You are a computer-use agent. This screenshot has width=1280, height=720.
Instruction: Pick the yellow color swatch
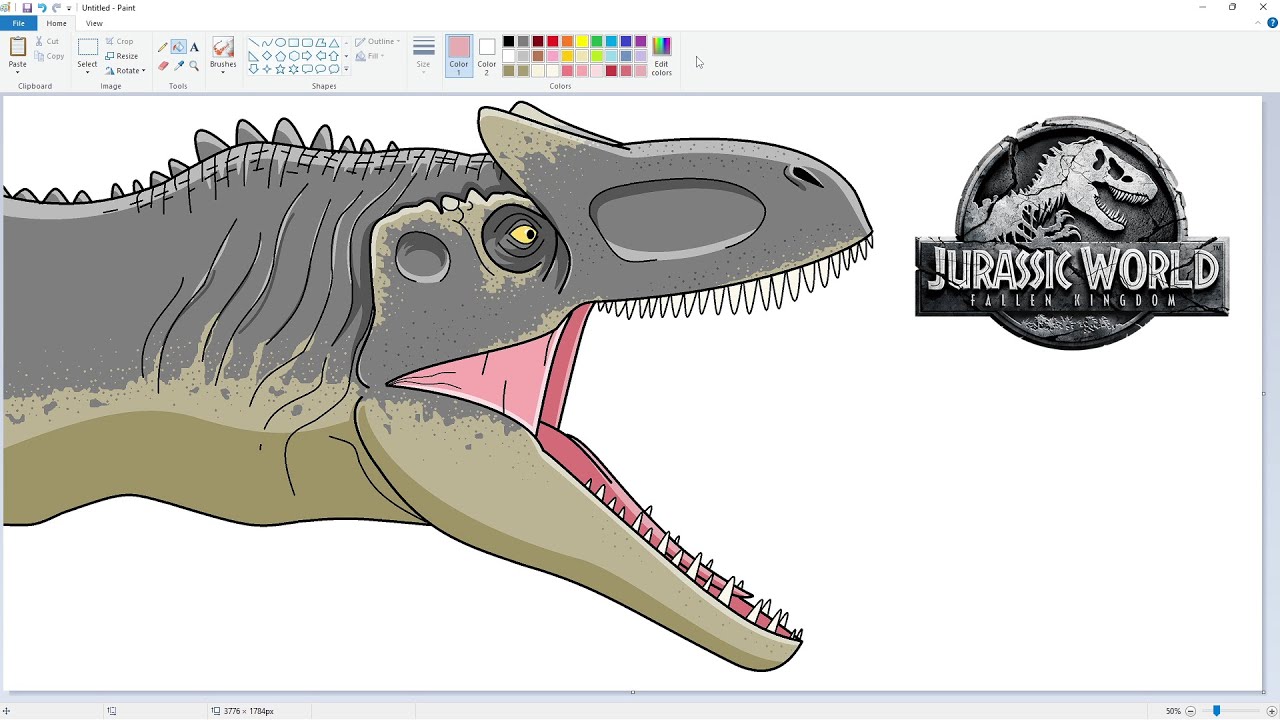582,42
